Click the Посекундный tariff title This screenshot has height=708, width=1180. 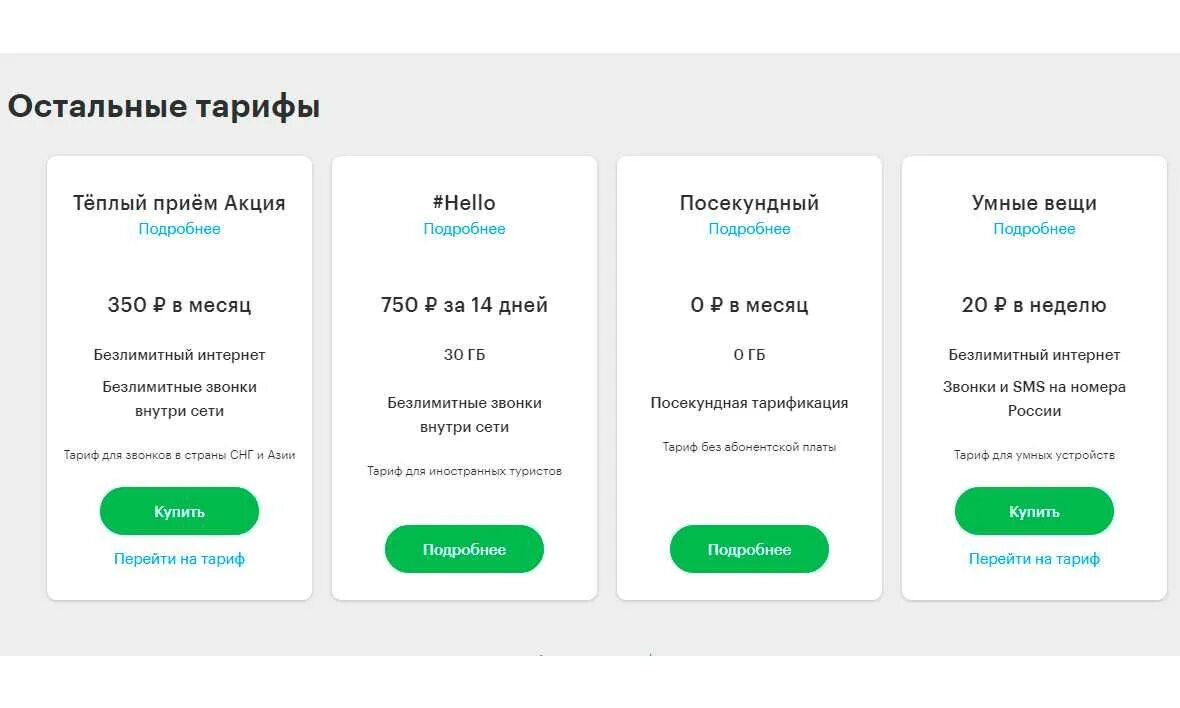click(x=750, y=202)
